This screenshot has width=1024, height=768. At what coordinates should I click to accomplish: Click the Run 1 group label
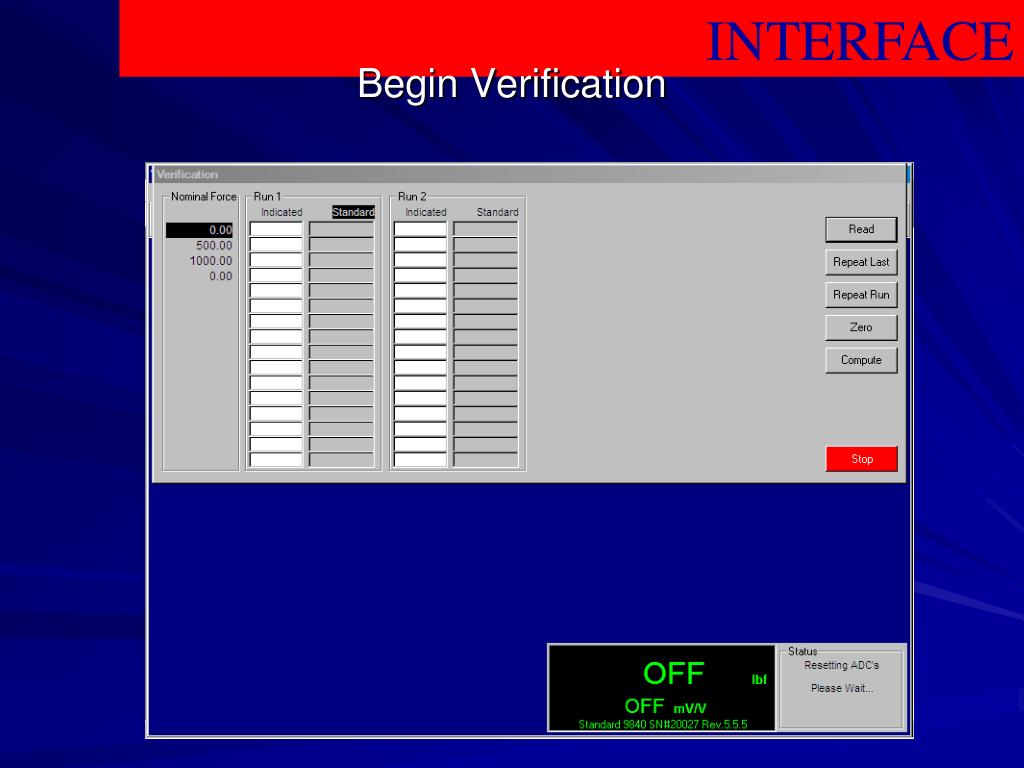pyautogui.click(x=267, y=197)
